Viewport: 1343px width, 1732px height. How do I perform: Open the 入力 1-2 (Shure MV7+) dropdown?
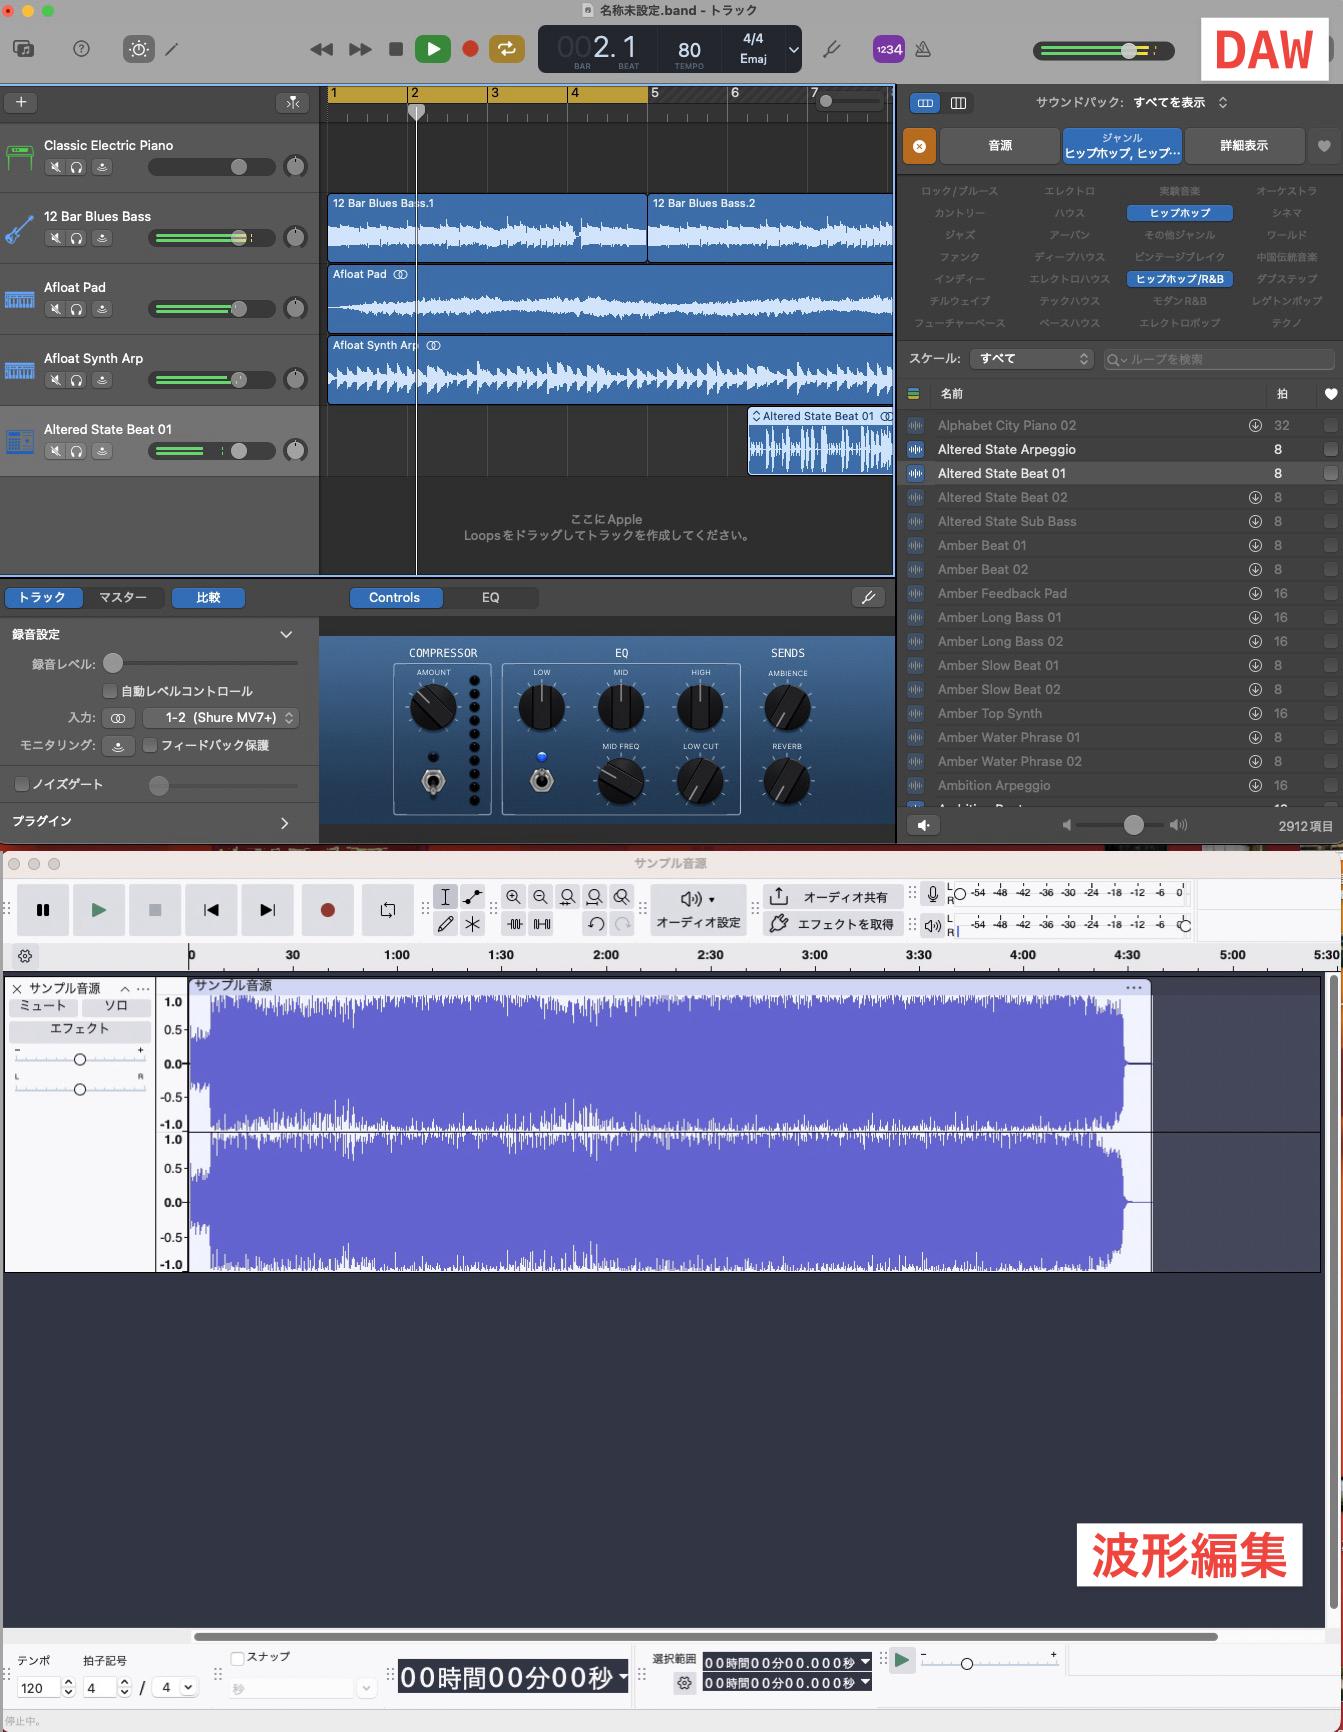click(220, 718)
